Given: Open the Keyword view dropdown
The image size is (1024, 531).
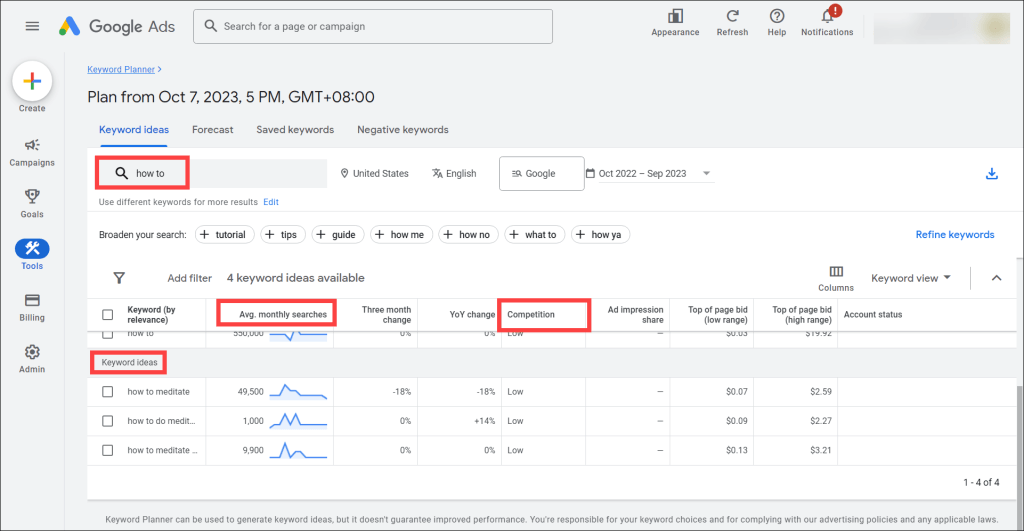Looking at the screenshot, I should click(911, 278).
